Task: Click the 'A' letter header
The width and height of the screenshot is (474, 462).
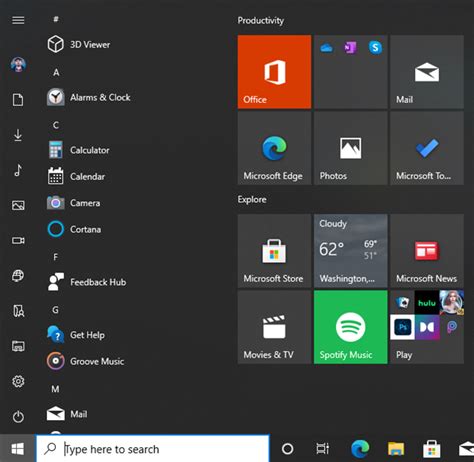Action: [56, 72]
